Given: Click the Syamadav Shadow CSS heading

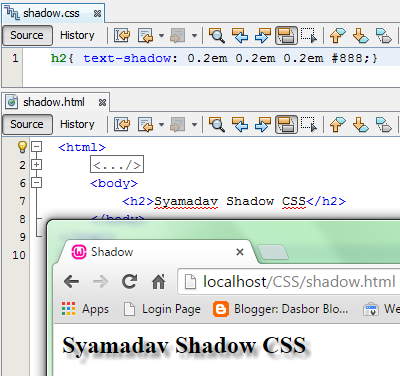Looking at the screenshot, I should pos(184,345).
